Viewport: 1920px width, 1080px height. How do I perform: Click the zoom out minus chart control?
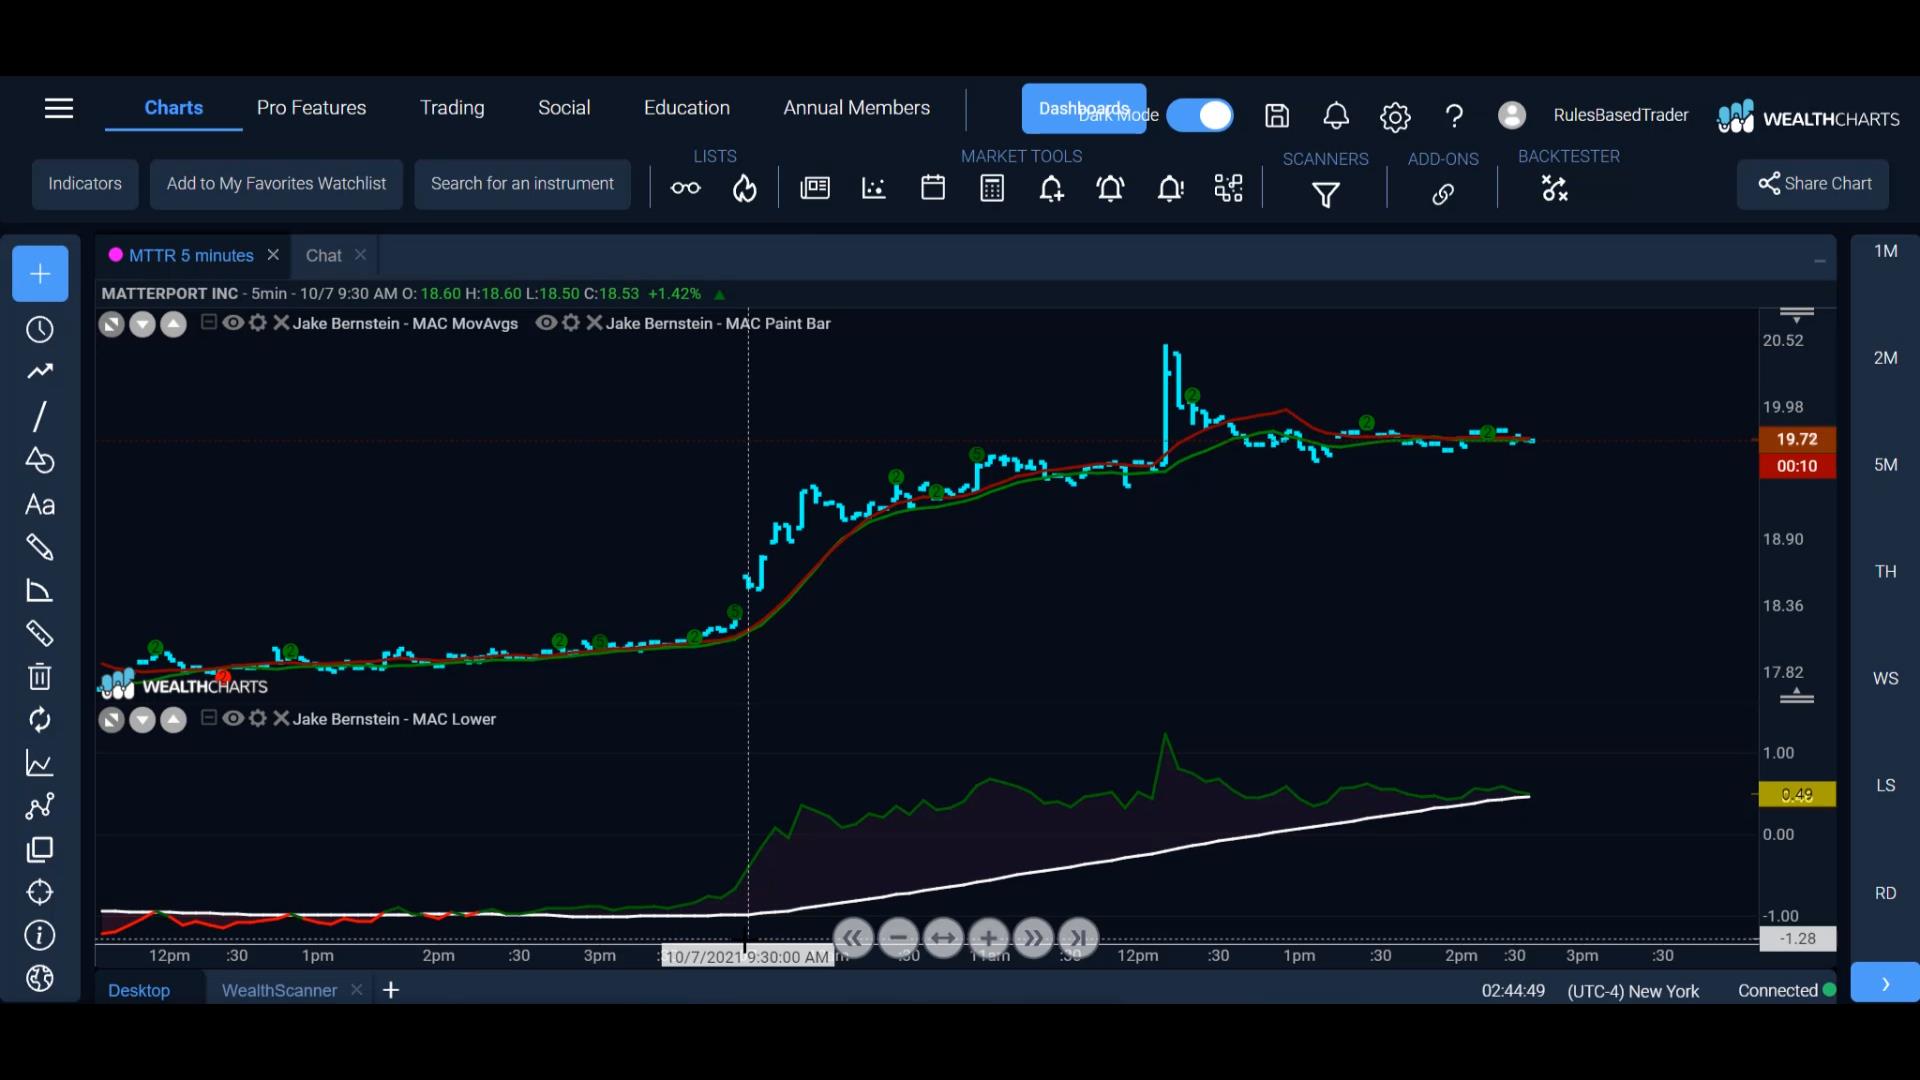898,938
